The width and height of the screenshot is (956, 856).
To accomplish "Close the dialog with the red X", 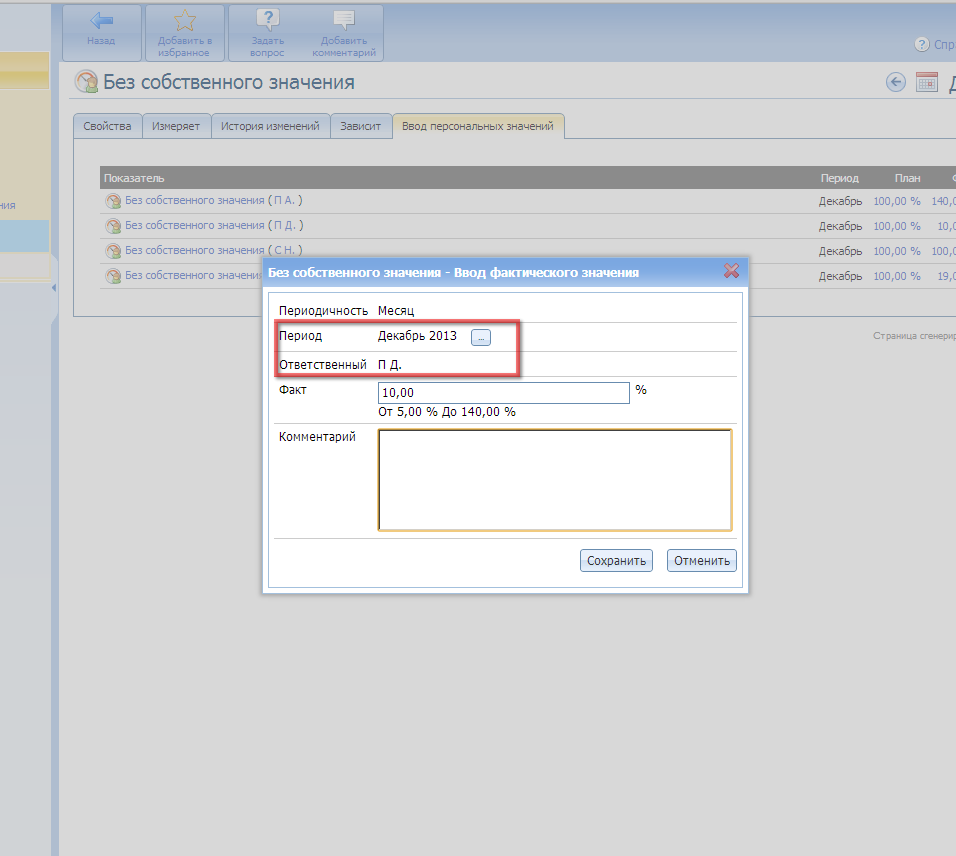I will pyautogui.click(x=731, y=271).
